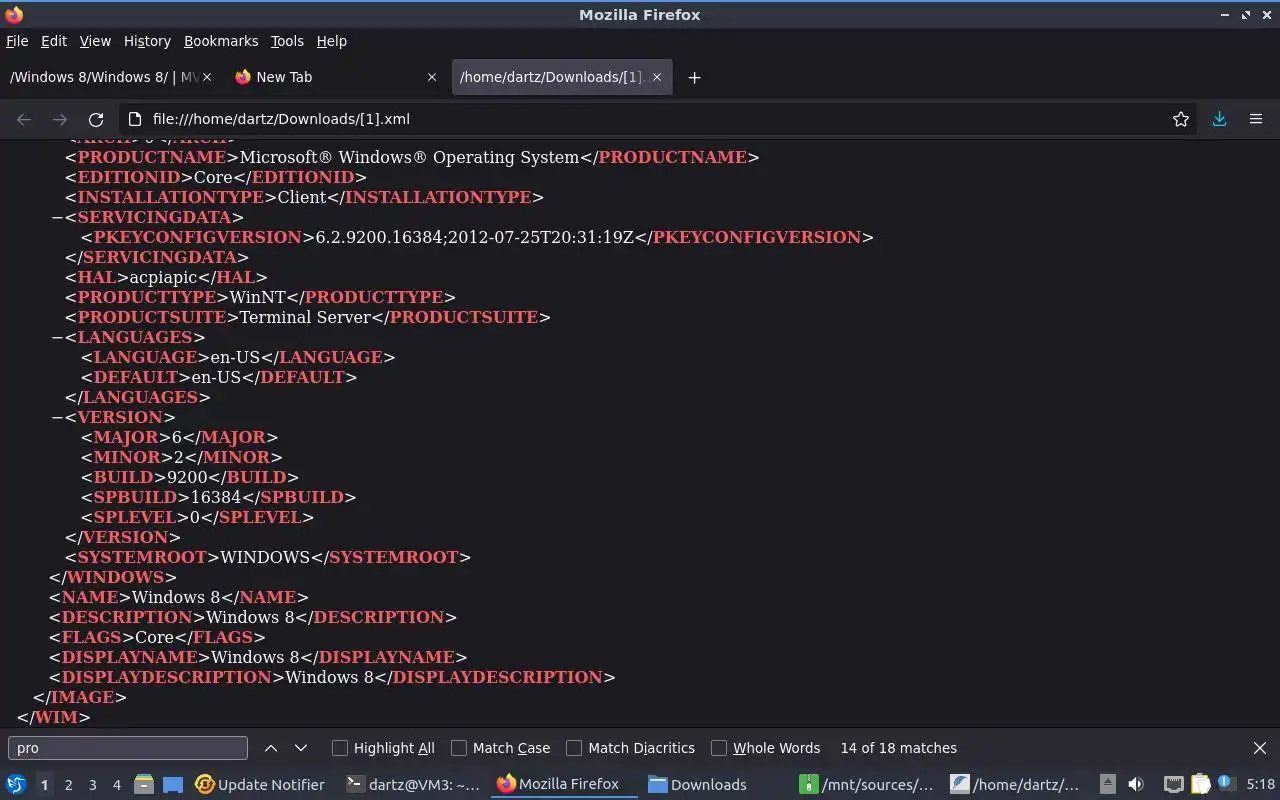
Task: Go forward to next page
Action: pos(60,119)
